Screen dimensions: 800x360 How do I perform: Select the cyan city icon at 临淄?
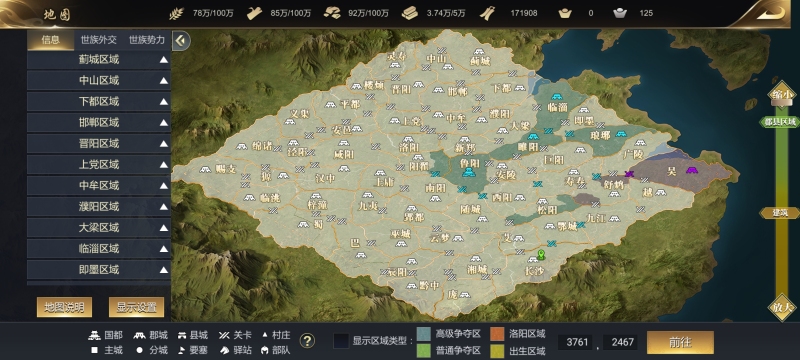pyautogui.click(x=557, y=96)
